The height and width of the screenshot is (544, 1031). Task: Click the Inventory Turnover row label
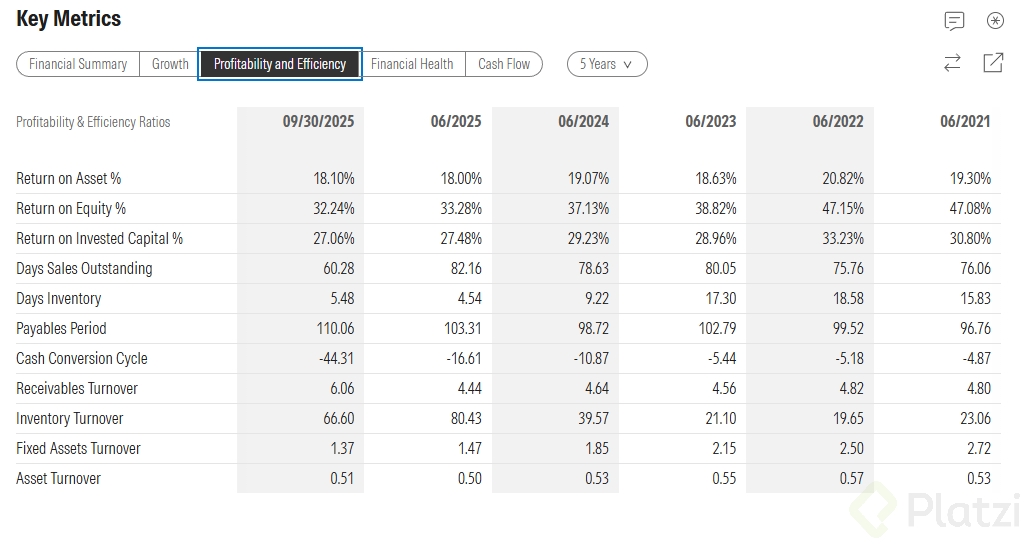point(69,419)
